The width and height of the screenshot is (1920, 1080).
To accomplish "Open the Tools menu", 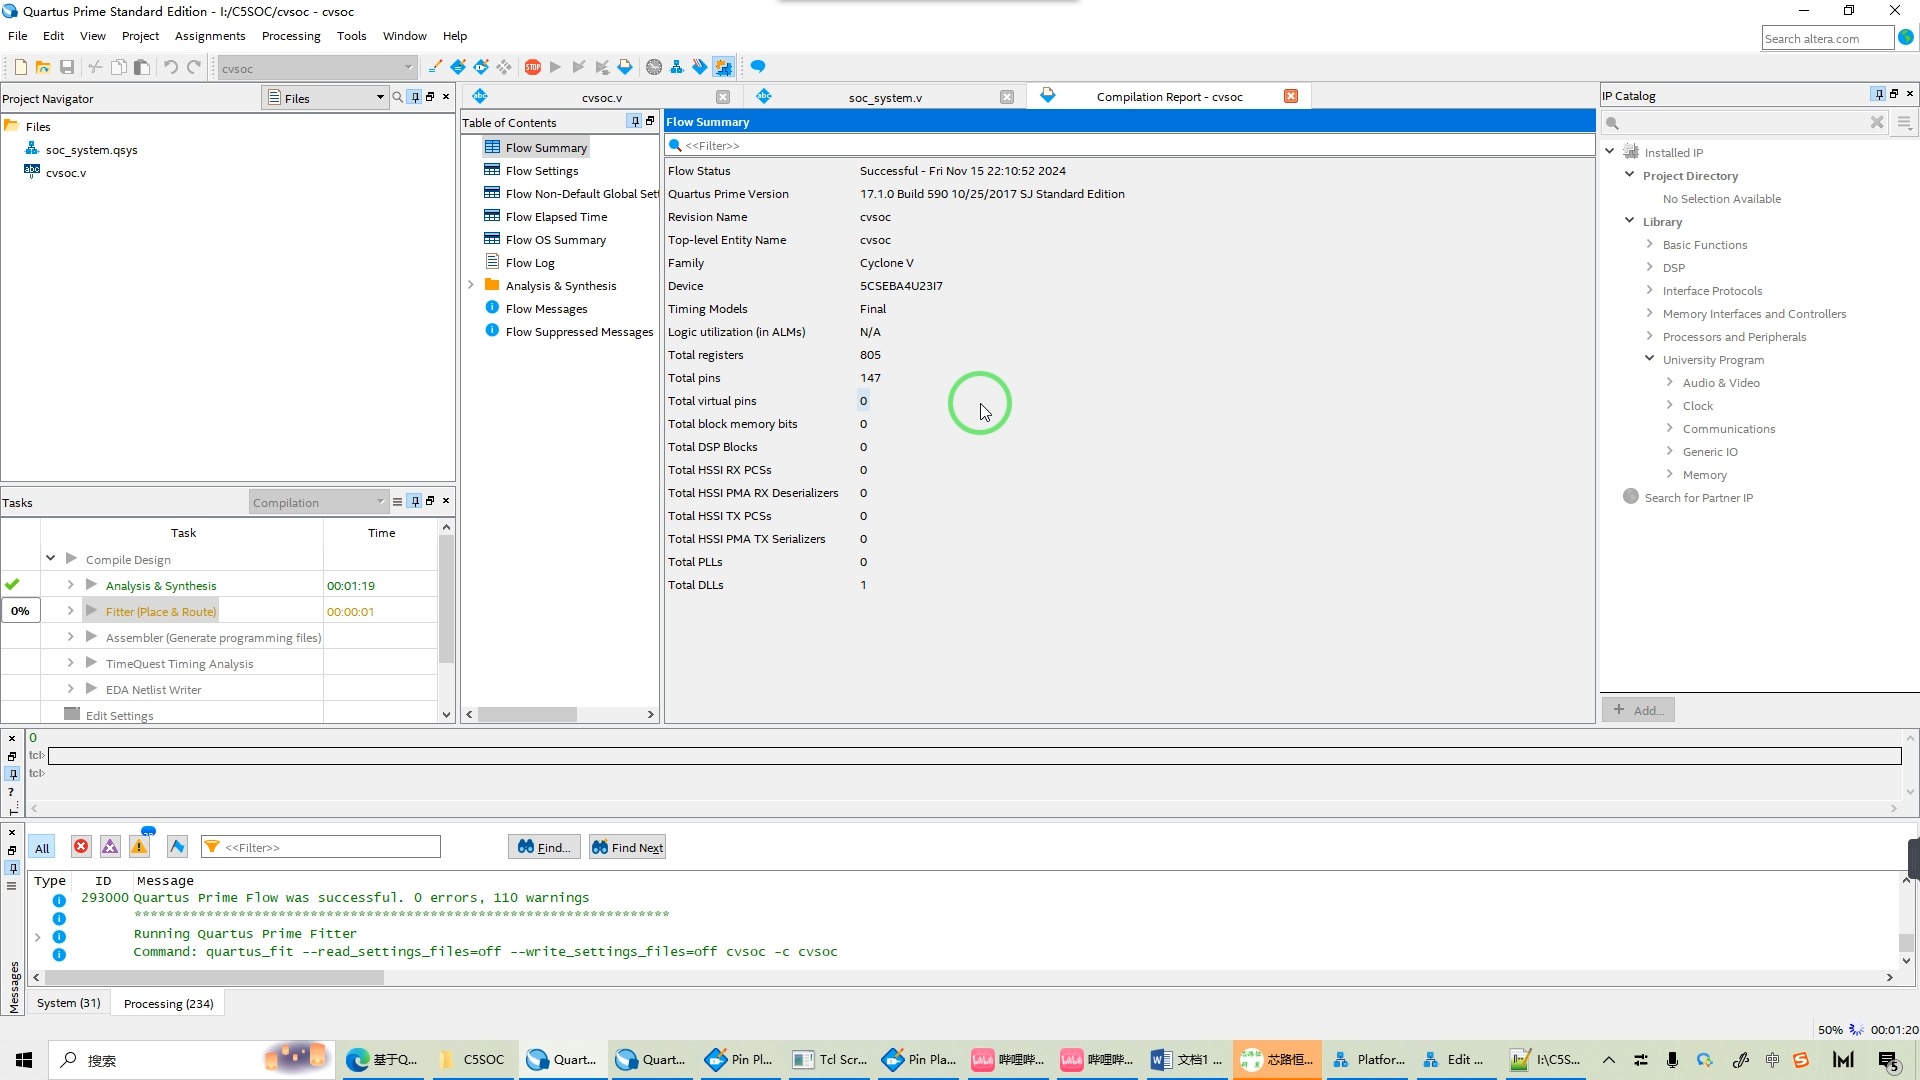I will pos(351,36).
